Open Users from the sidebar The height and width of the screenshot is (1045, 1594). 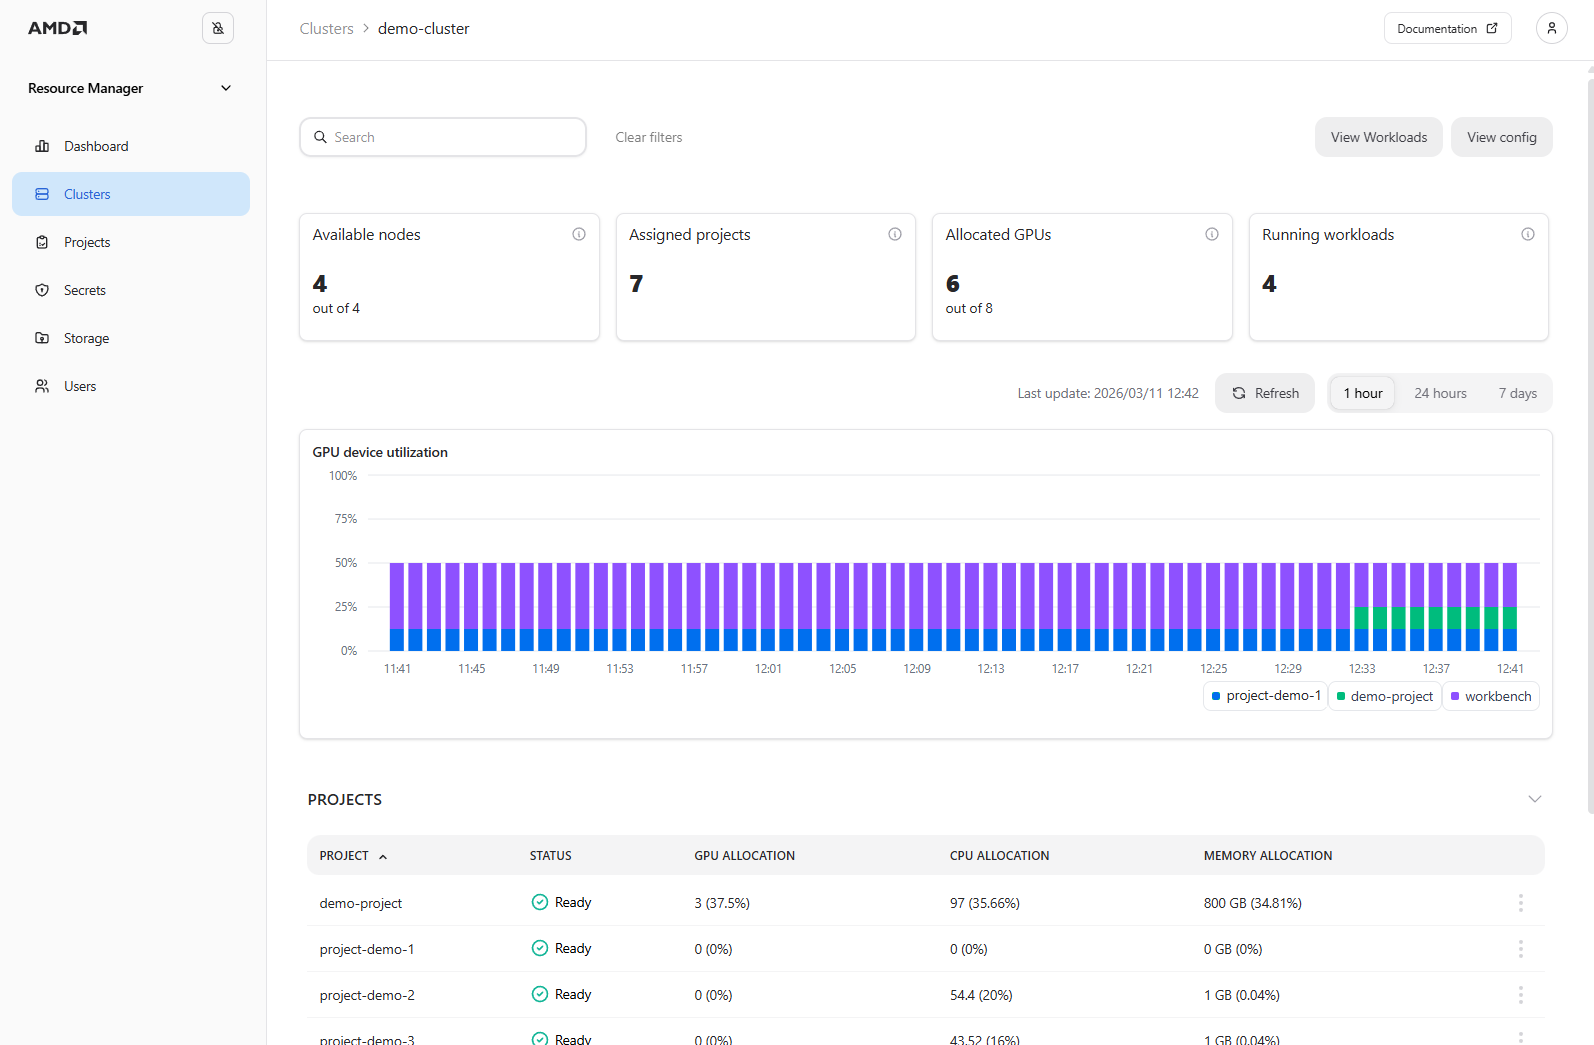(x=131, y=386)
